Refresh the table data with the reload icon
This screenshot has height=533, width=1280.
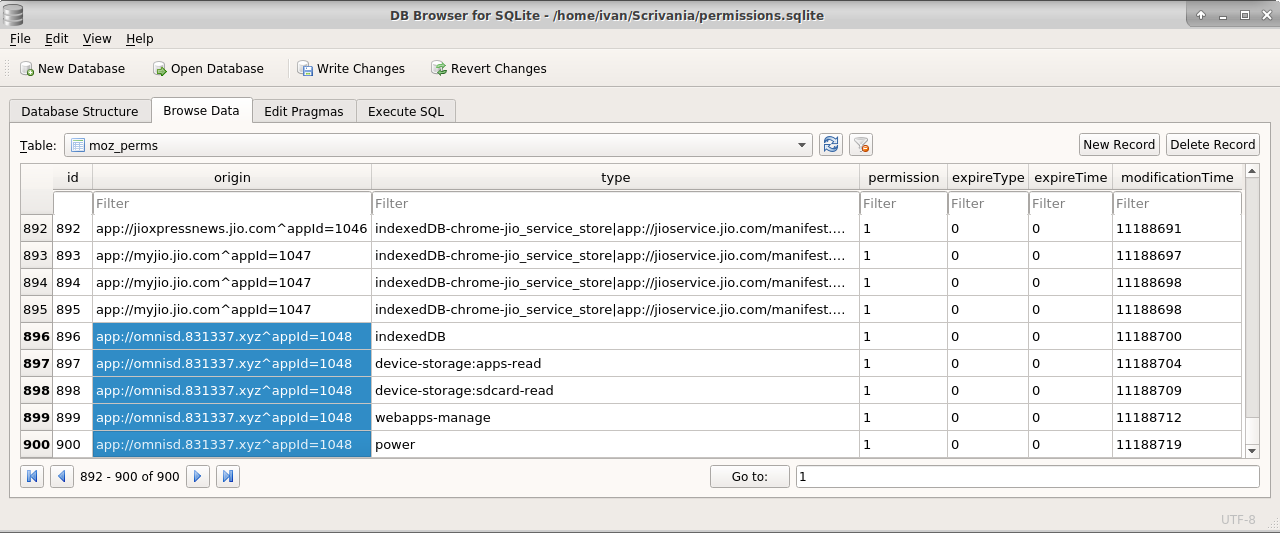[x=831, y=145]
